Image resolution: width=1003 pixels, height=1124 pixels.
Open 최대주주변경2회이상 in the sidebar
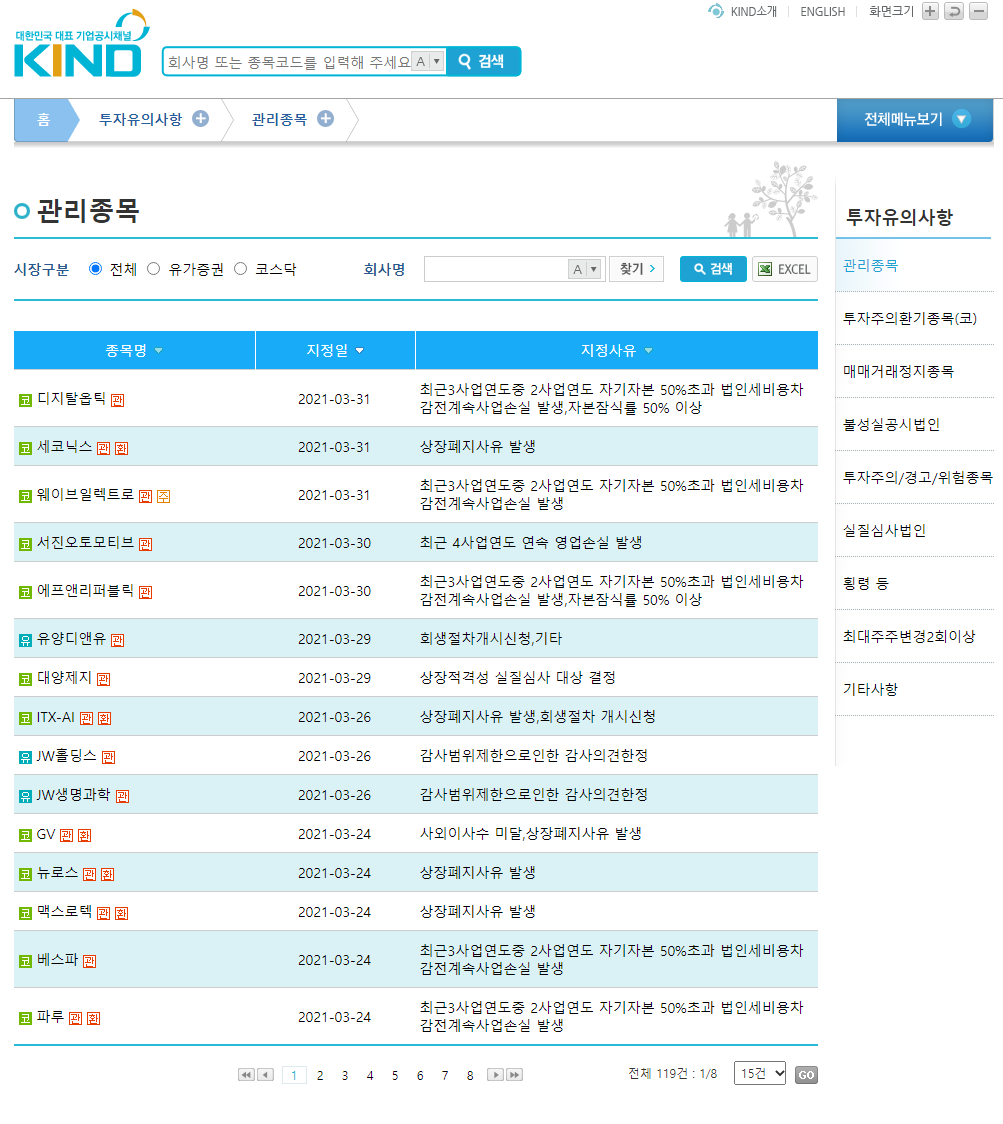pos(909,637)
